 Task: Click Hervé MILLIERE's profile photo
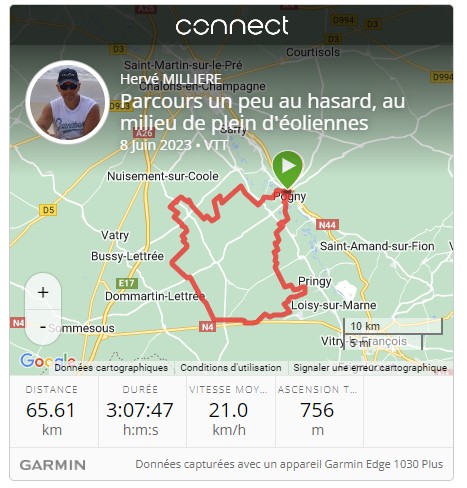click(68, 102)
